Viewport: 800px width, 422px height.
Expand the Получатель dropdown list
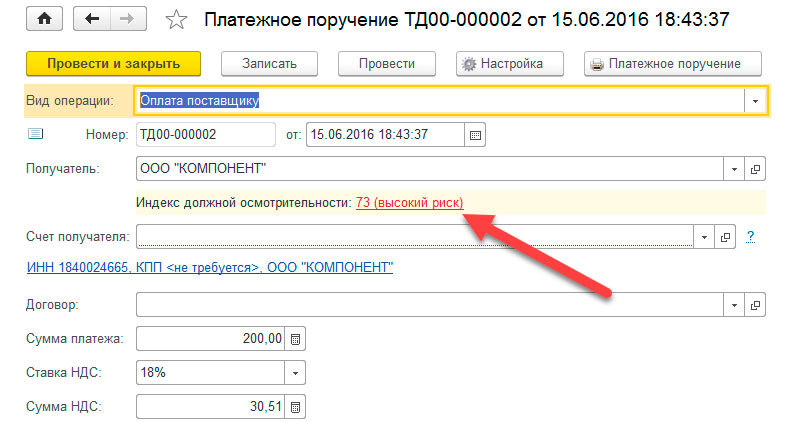[x=735, y=168]
